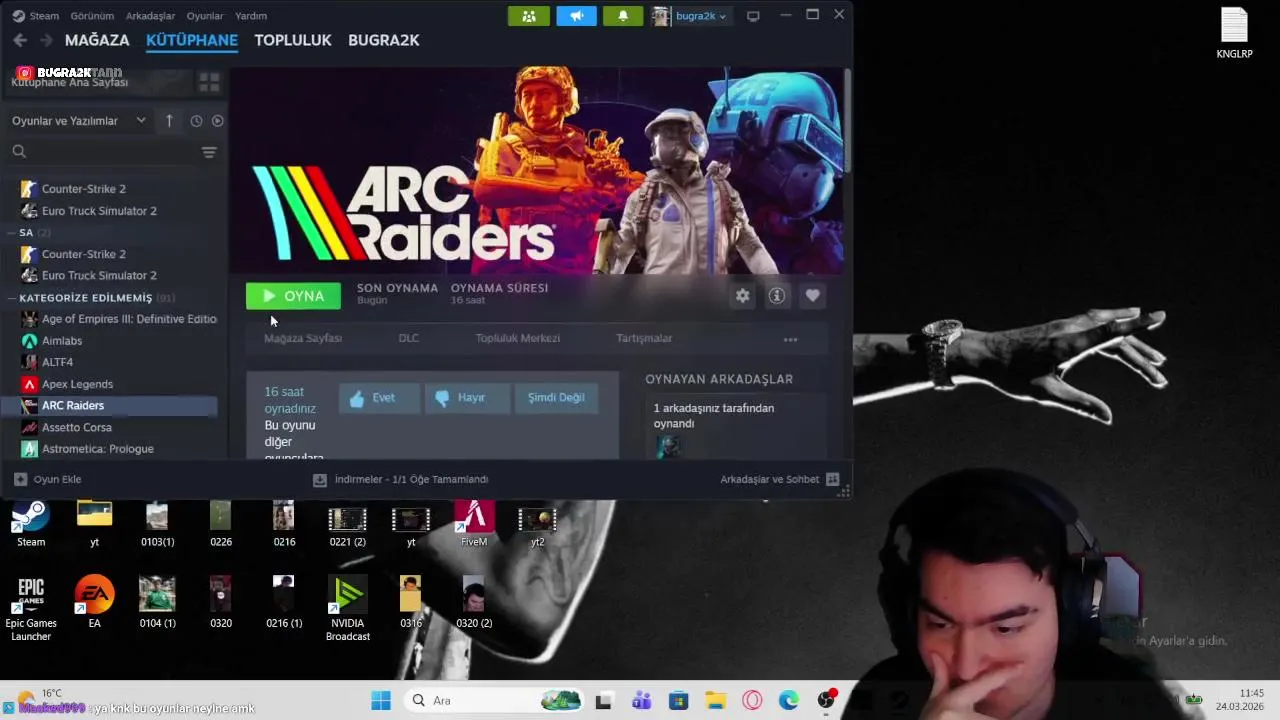The height and width of the screenshot is (720, 1280).
Task: Select ALTF4 in the library list
Action: (x=57, y=362)
